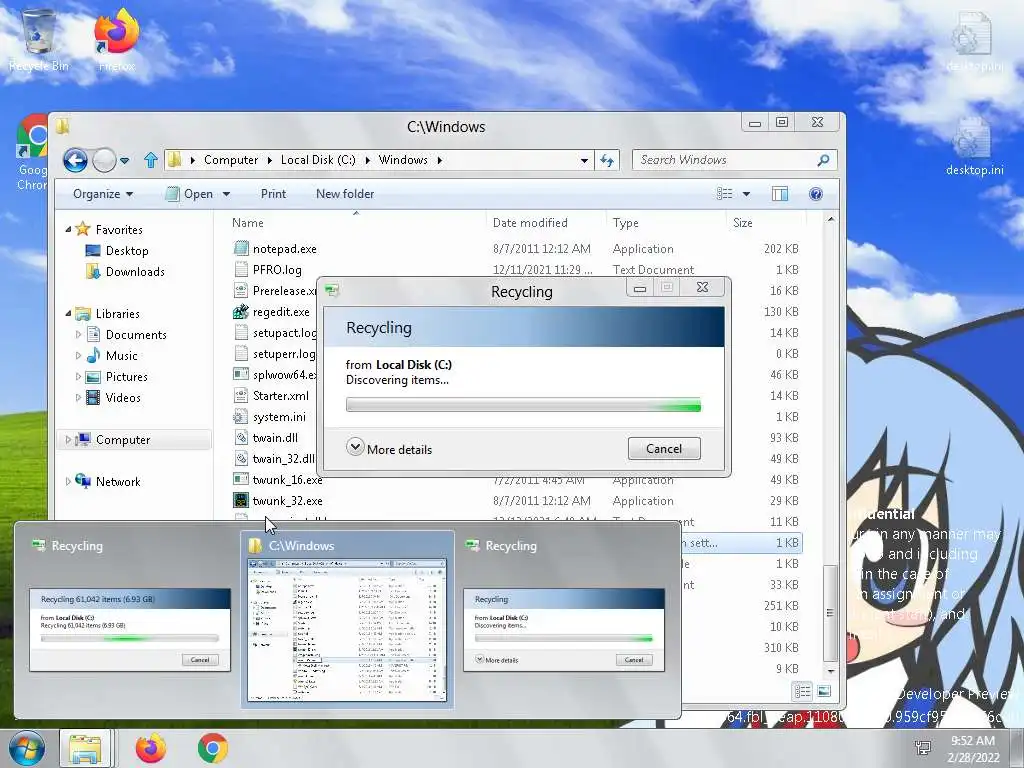
Task: Sort by the Name column header
Action: tap(248, 223)
